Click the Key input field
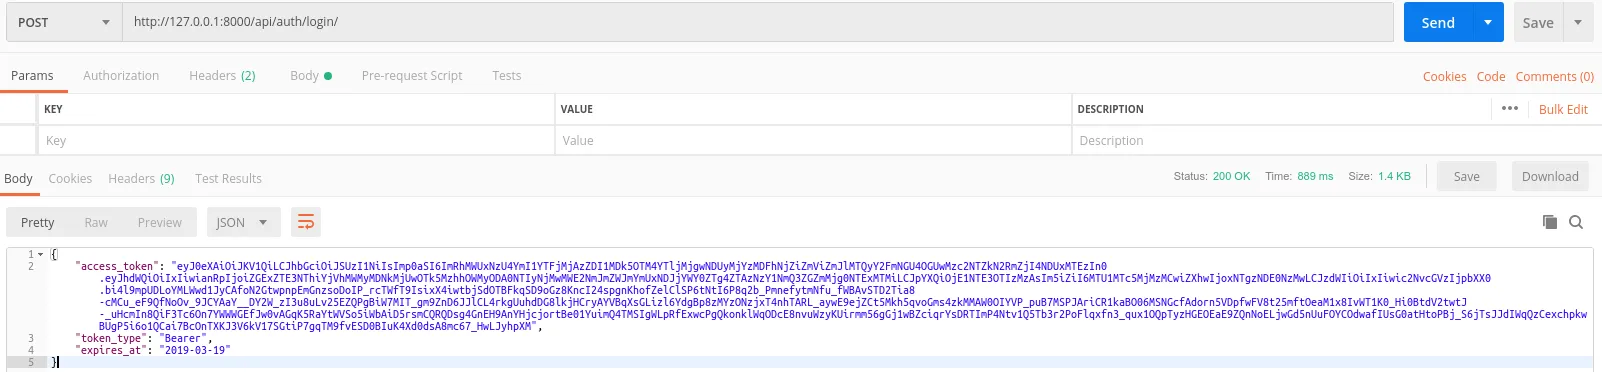Screen dimensions: 1602x372 (x=296, y=141)
